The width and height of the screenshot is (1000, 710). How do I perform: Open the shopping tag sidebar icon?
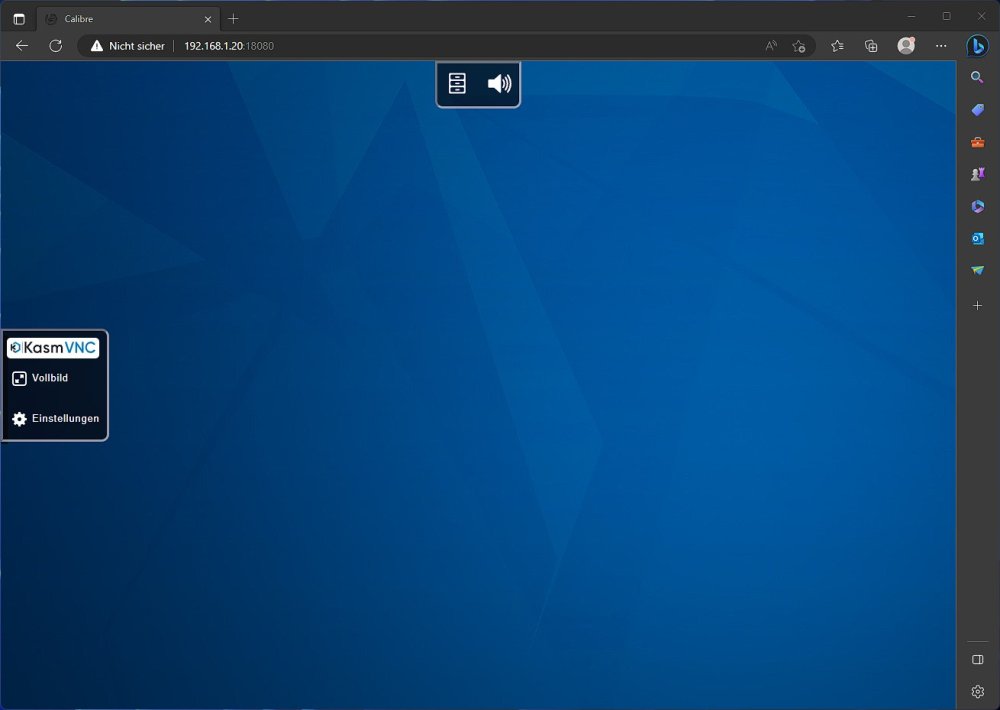coord(978,110)
